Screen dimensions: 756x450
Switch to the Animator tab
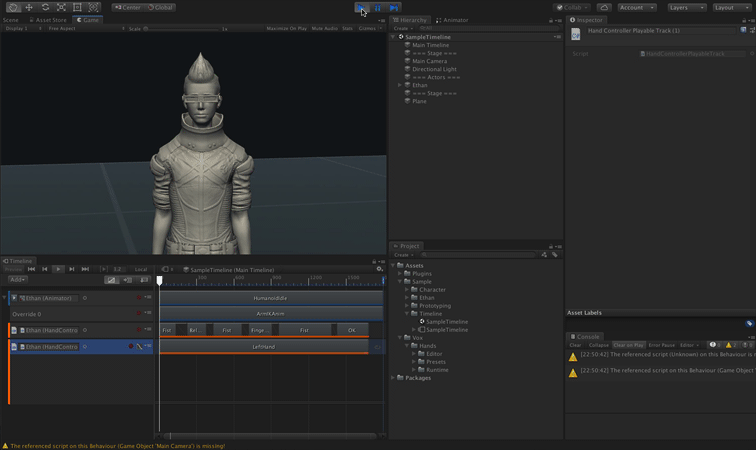click(x=453, y=20)
